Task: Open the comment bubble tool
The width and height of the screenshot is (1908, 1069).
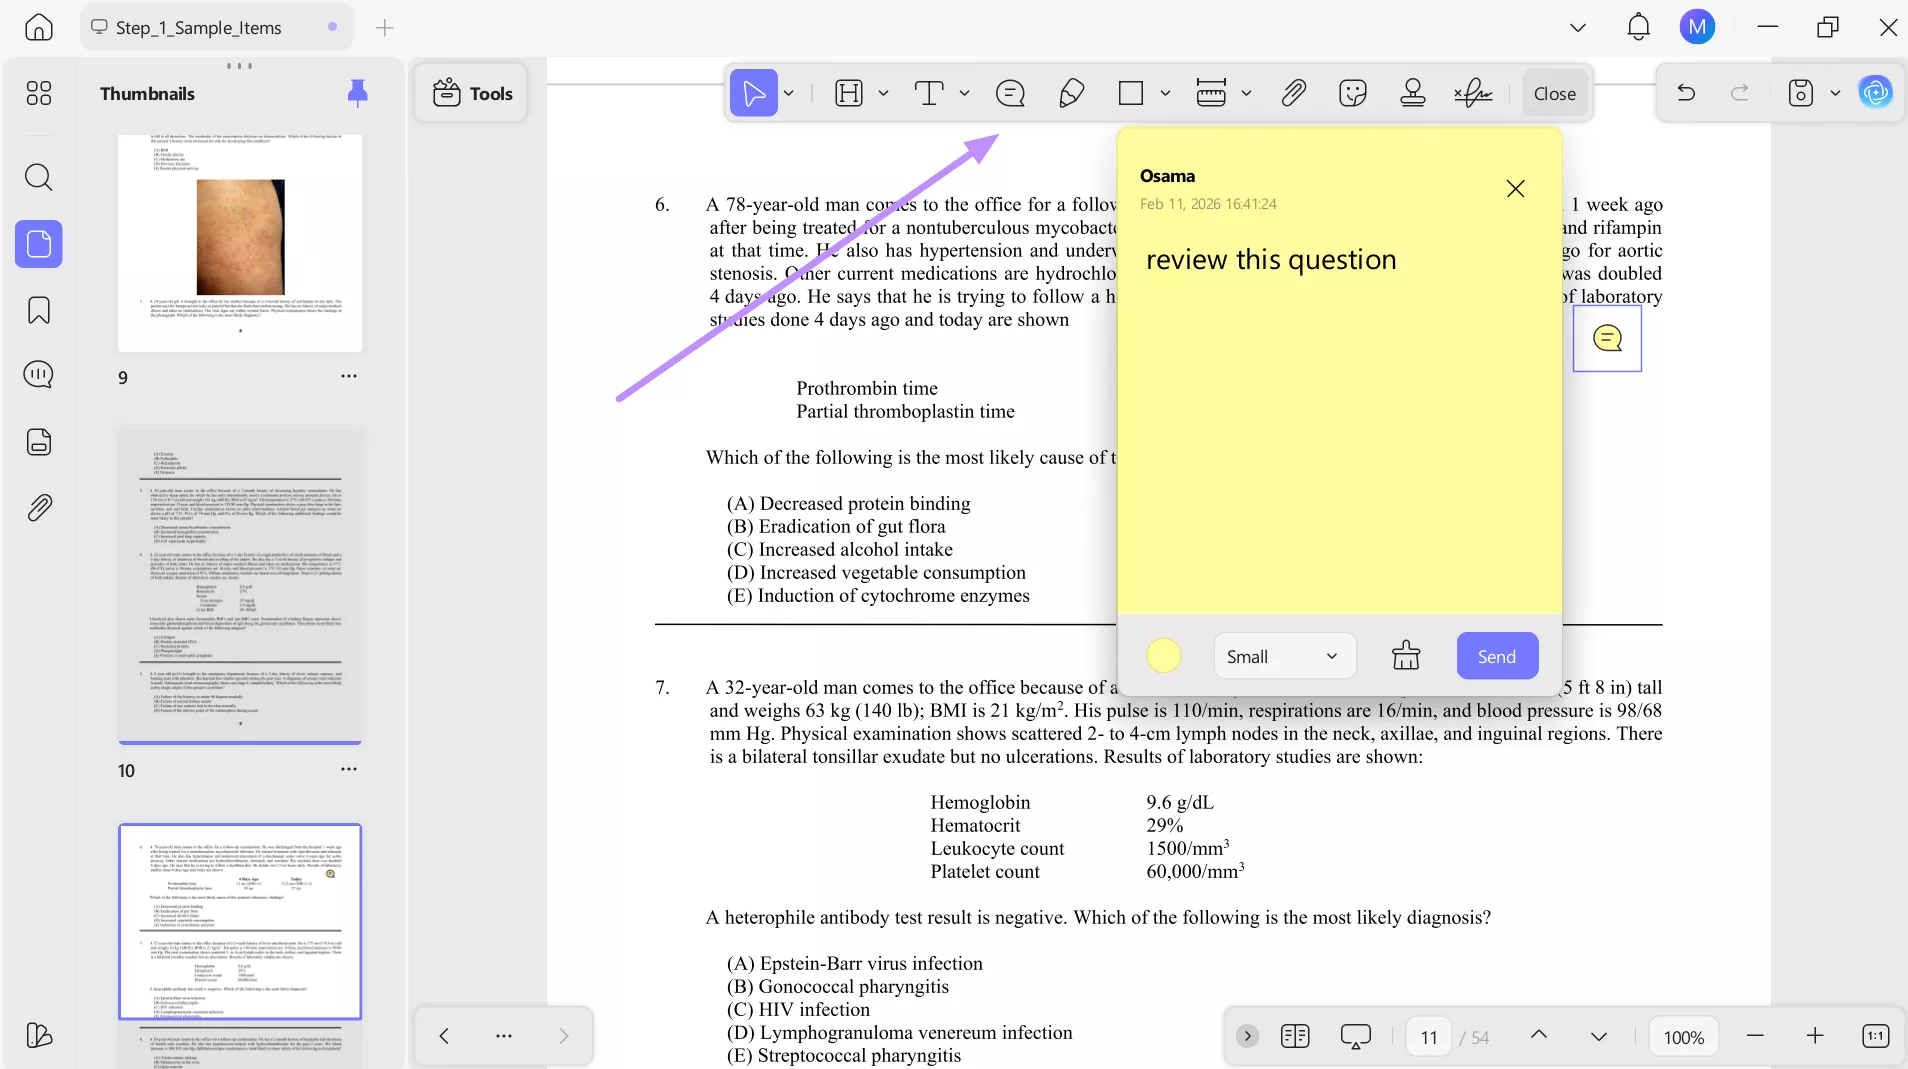Action: coord(1011,93)
